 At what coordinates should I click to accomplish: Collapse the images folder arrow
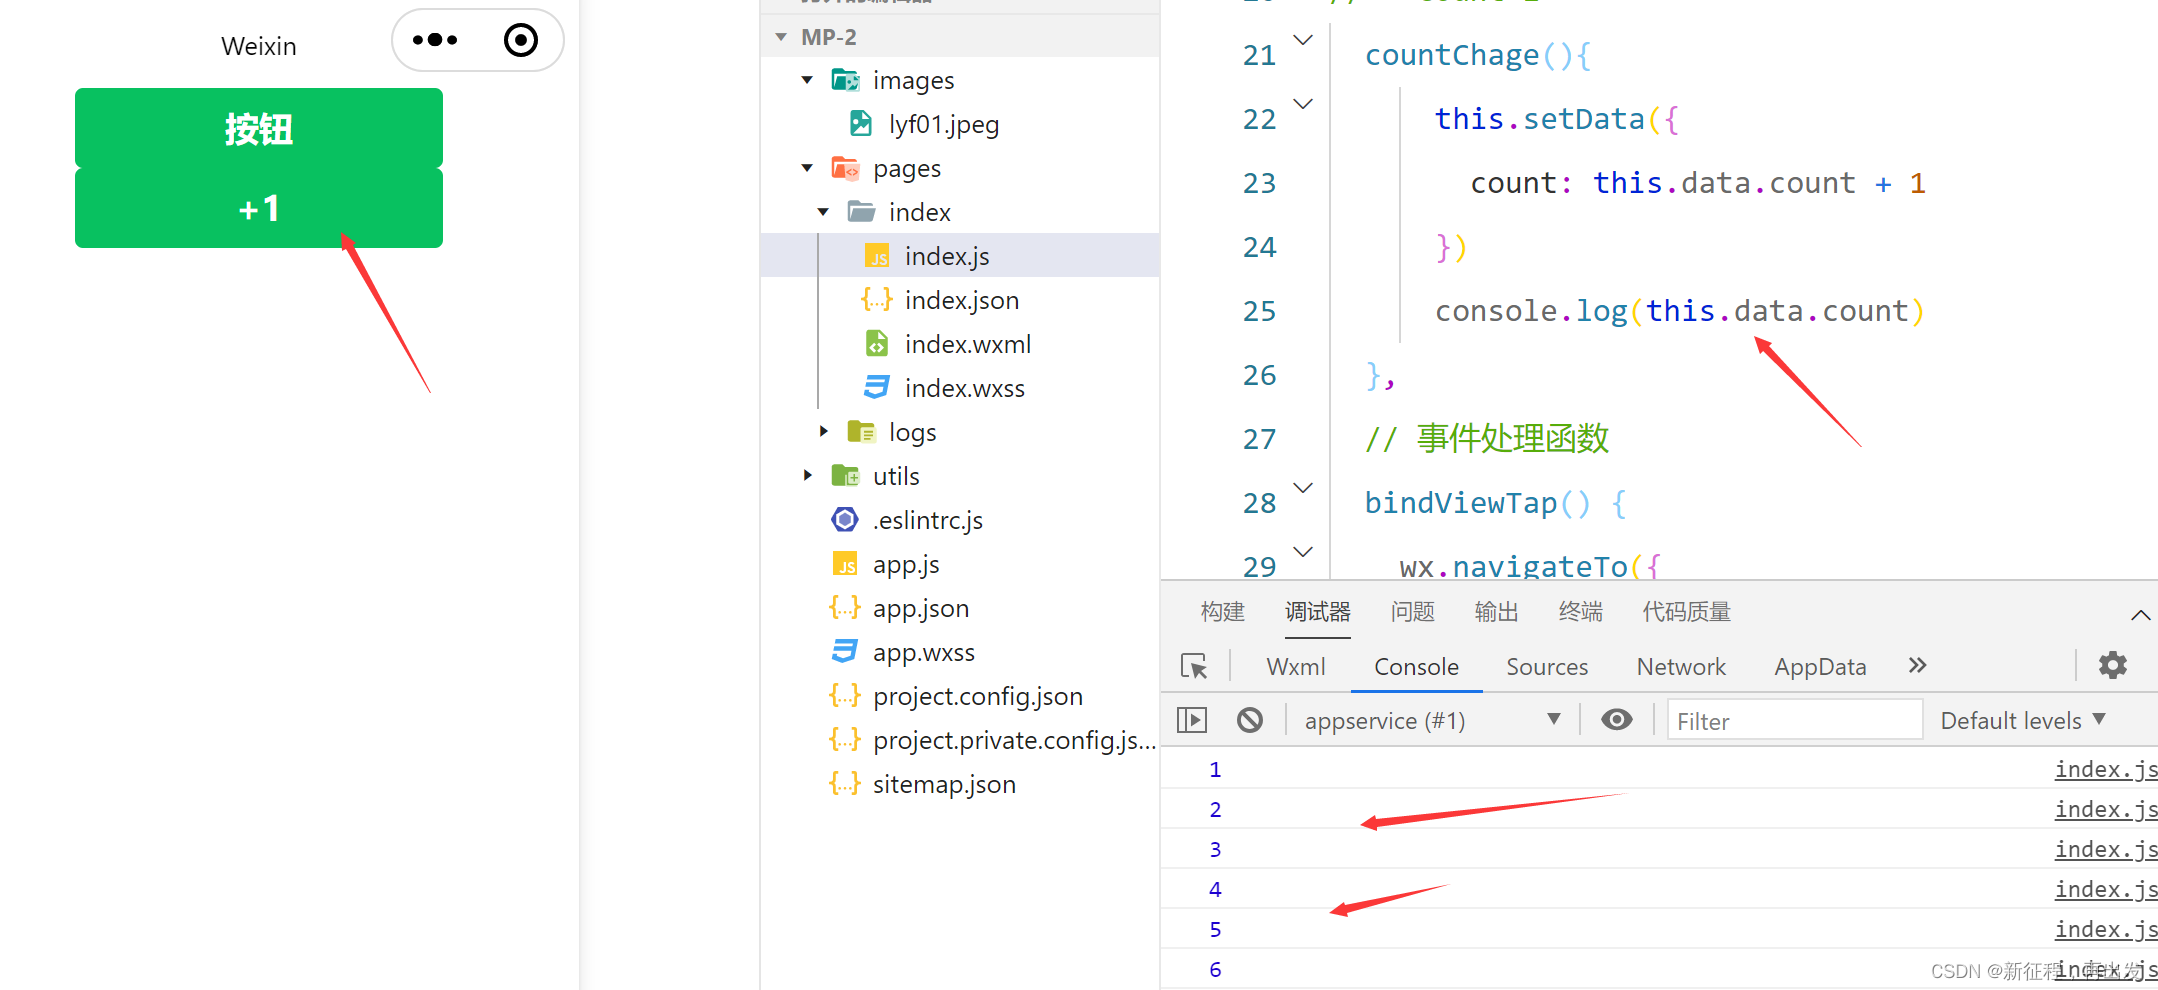(807, 80)
